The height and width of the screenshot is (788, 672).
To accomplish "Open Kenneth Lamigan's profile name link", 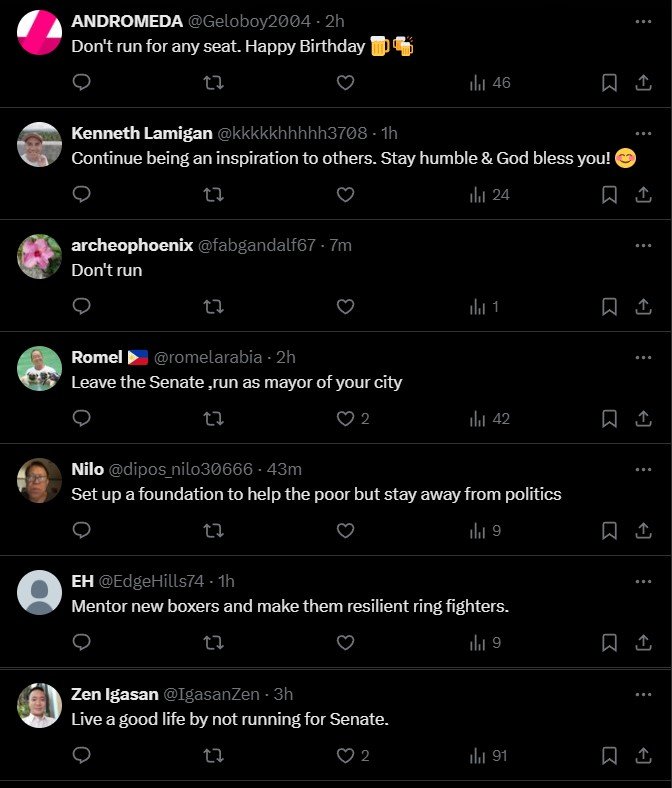I will click(x=141, y=133).
